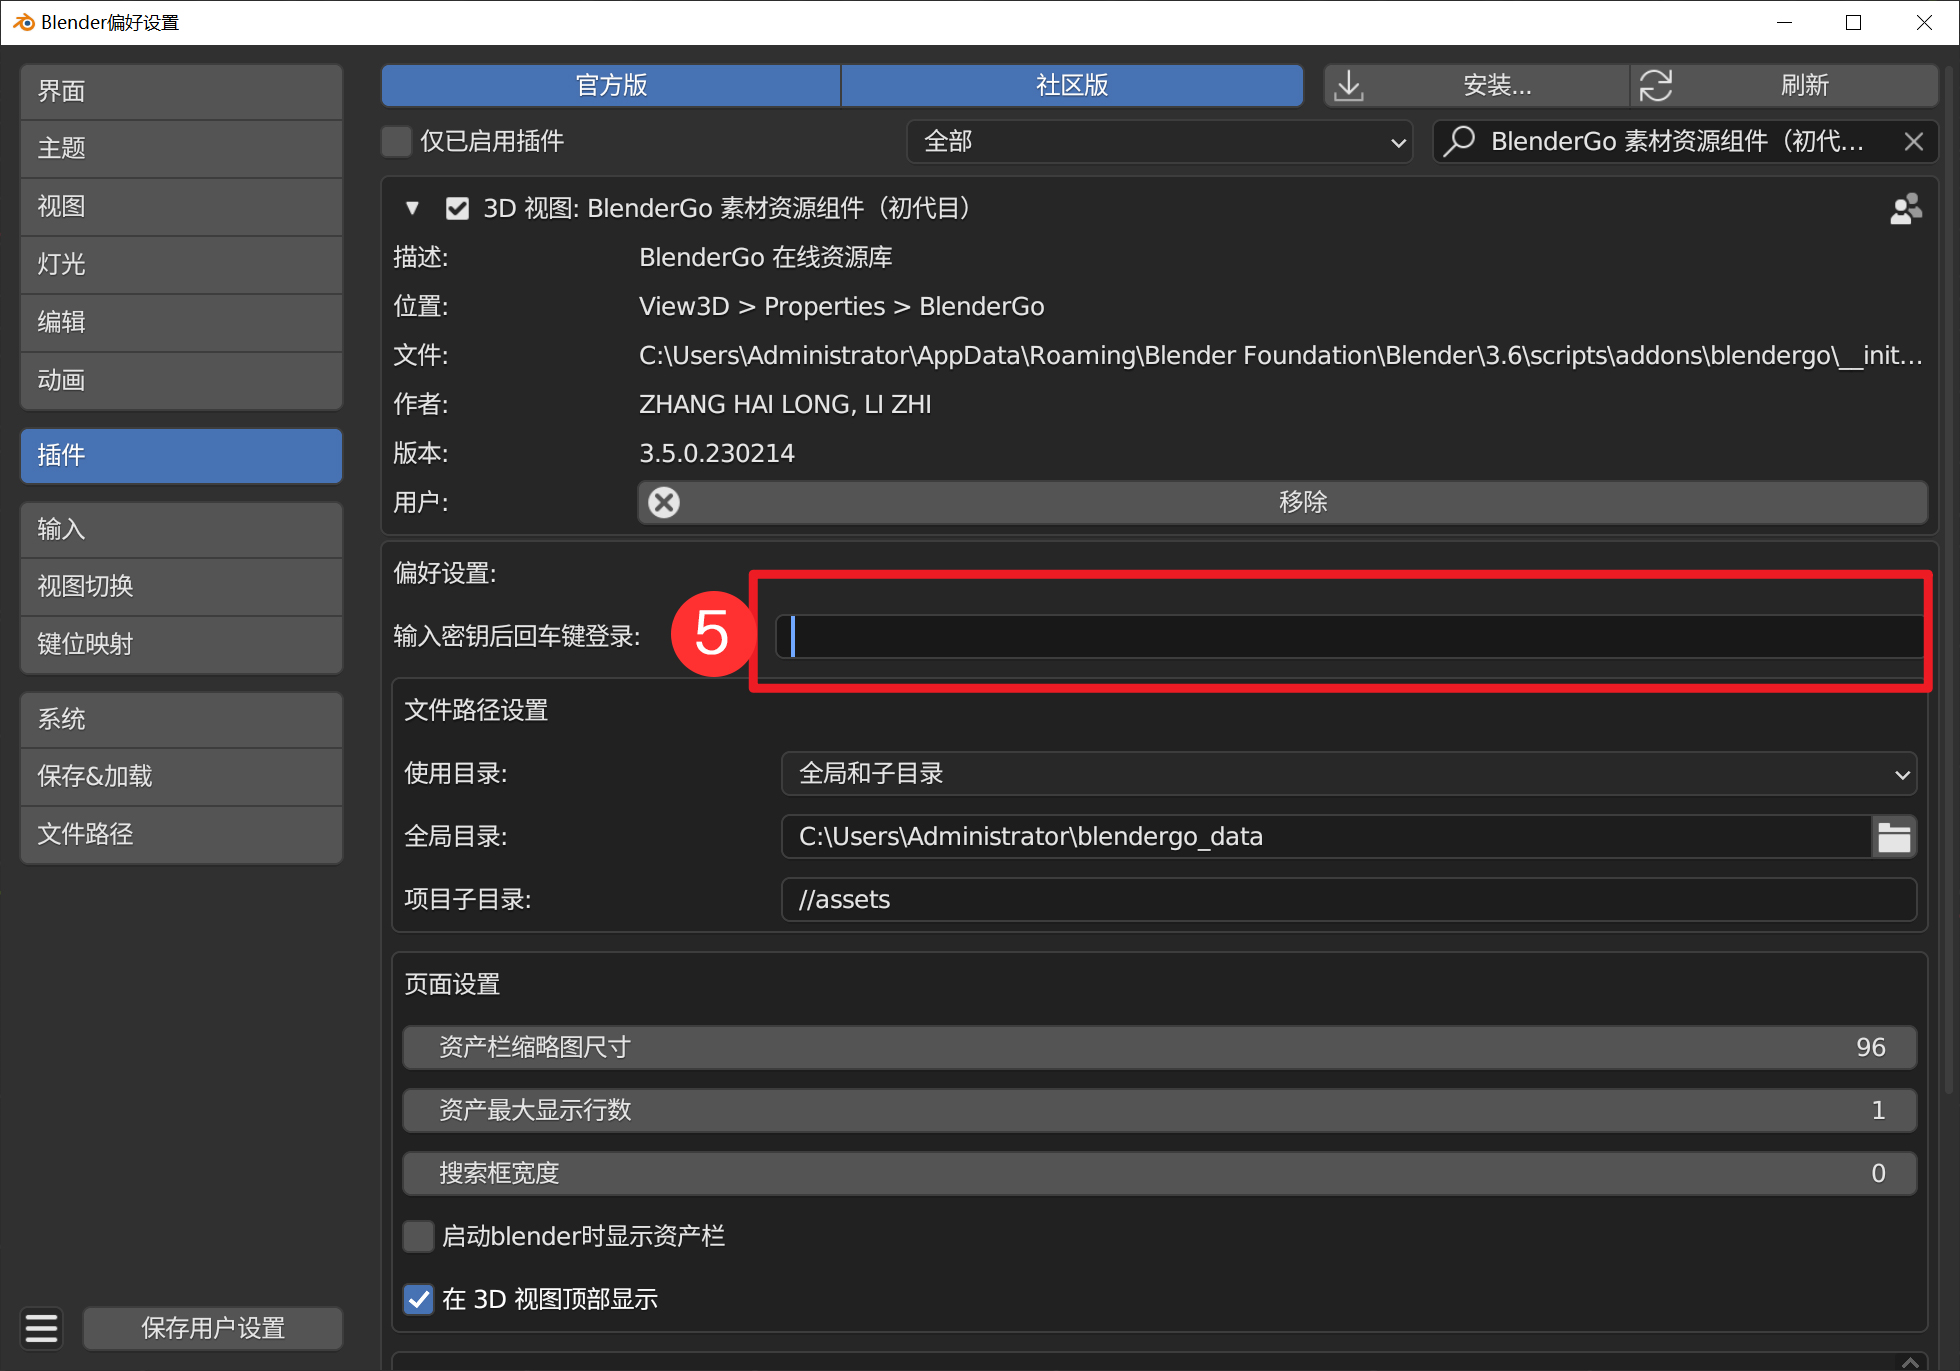Screen dimensions: 1960x1371
Task: Enable show asset bar on Blender startup
Action: [418, 1236]
